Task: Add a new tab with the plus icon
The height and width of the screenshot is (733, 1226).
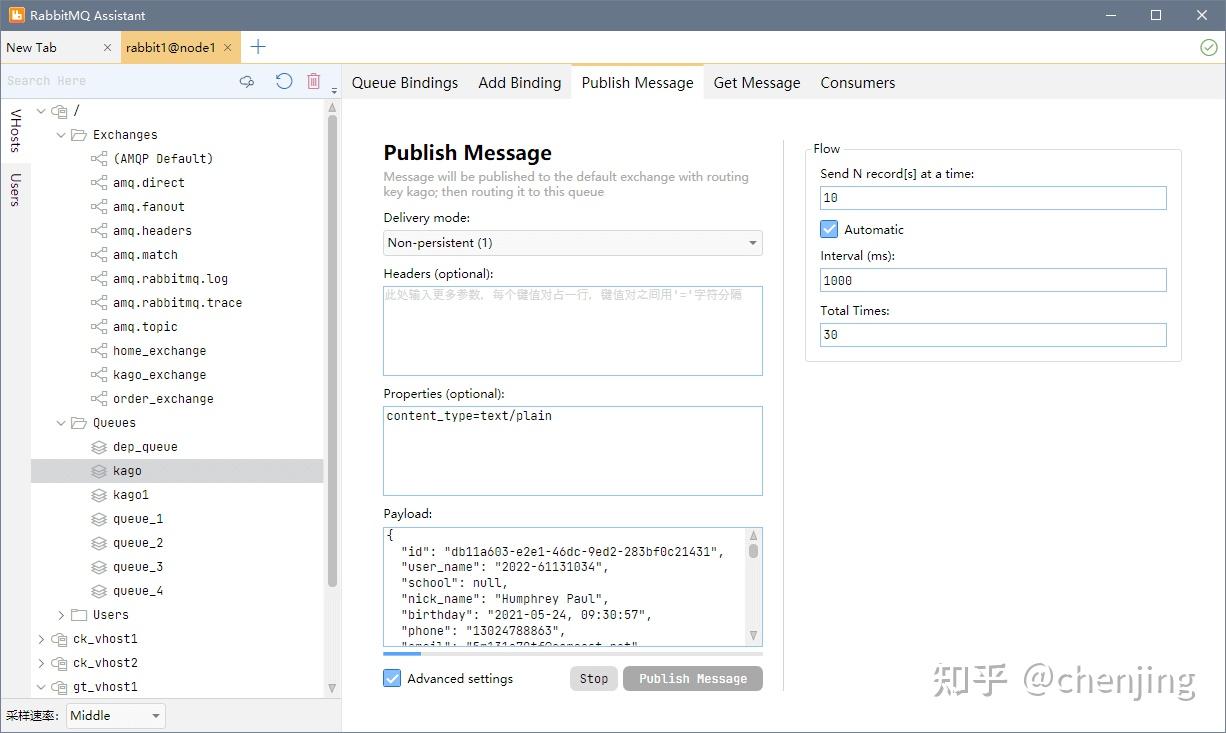Action: [x=258, y=47]
